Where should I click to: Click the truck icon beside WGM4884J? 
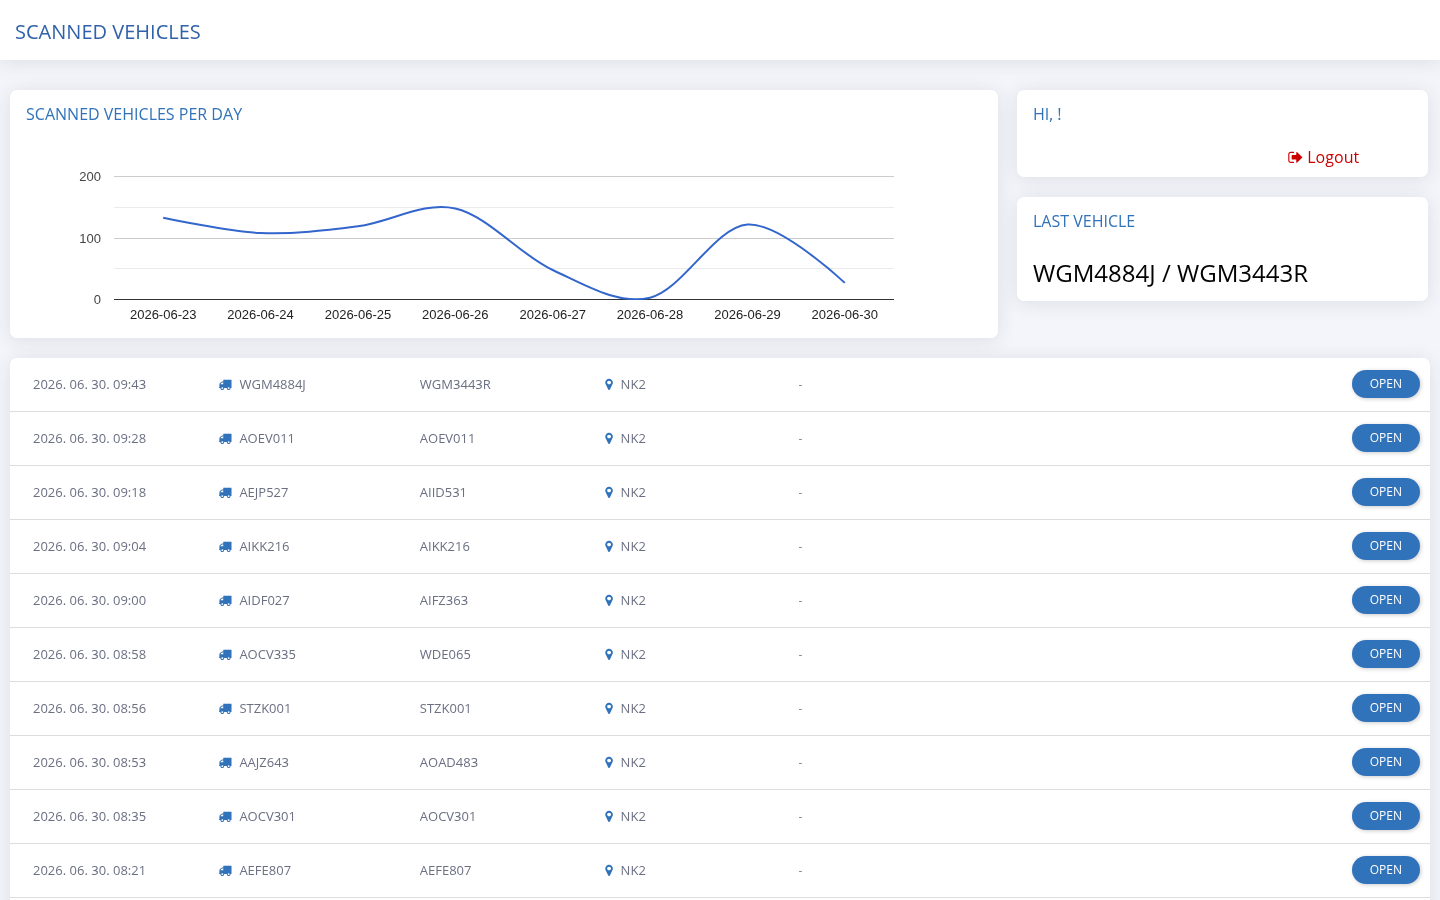[x=225, y=385]
